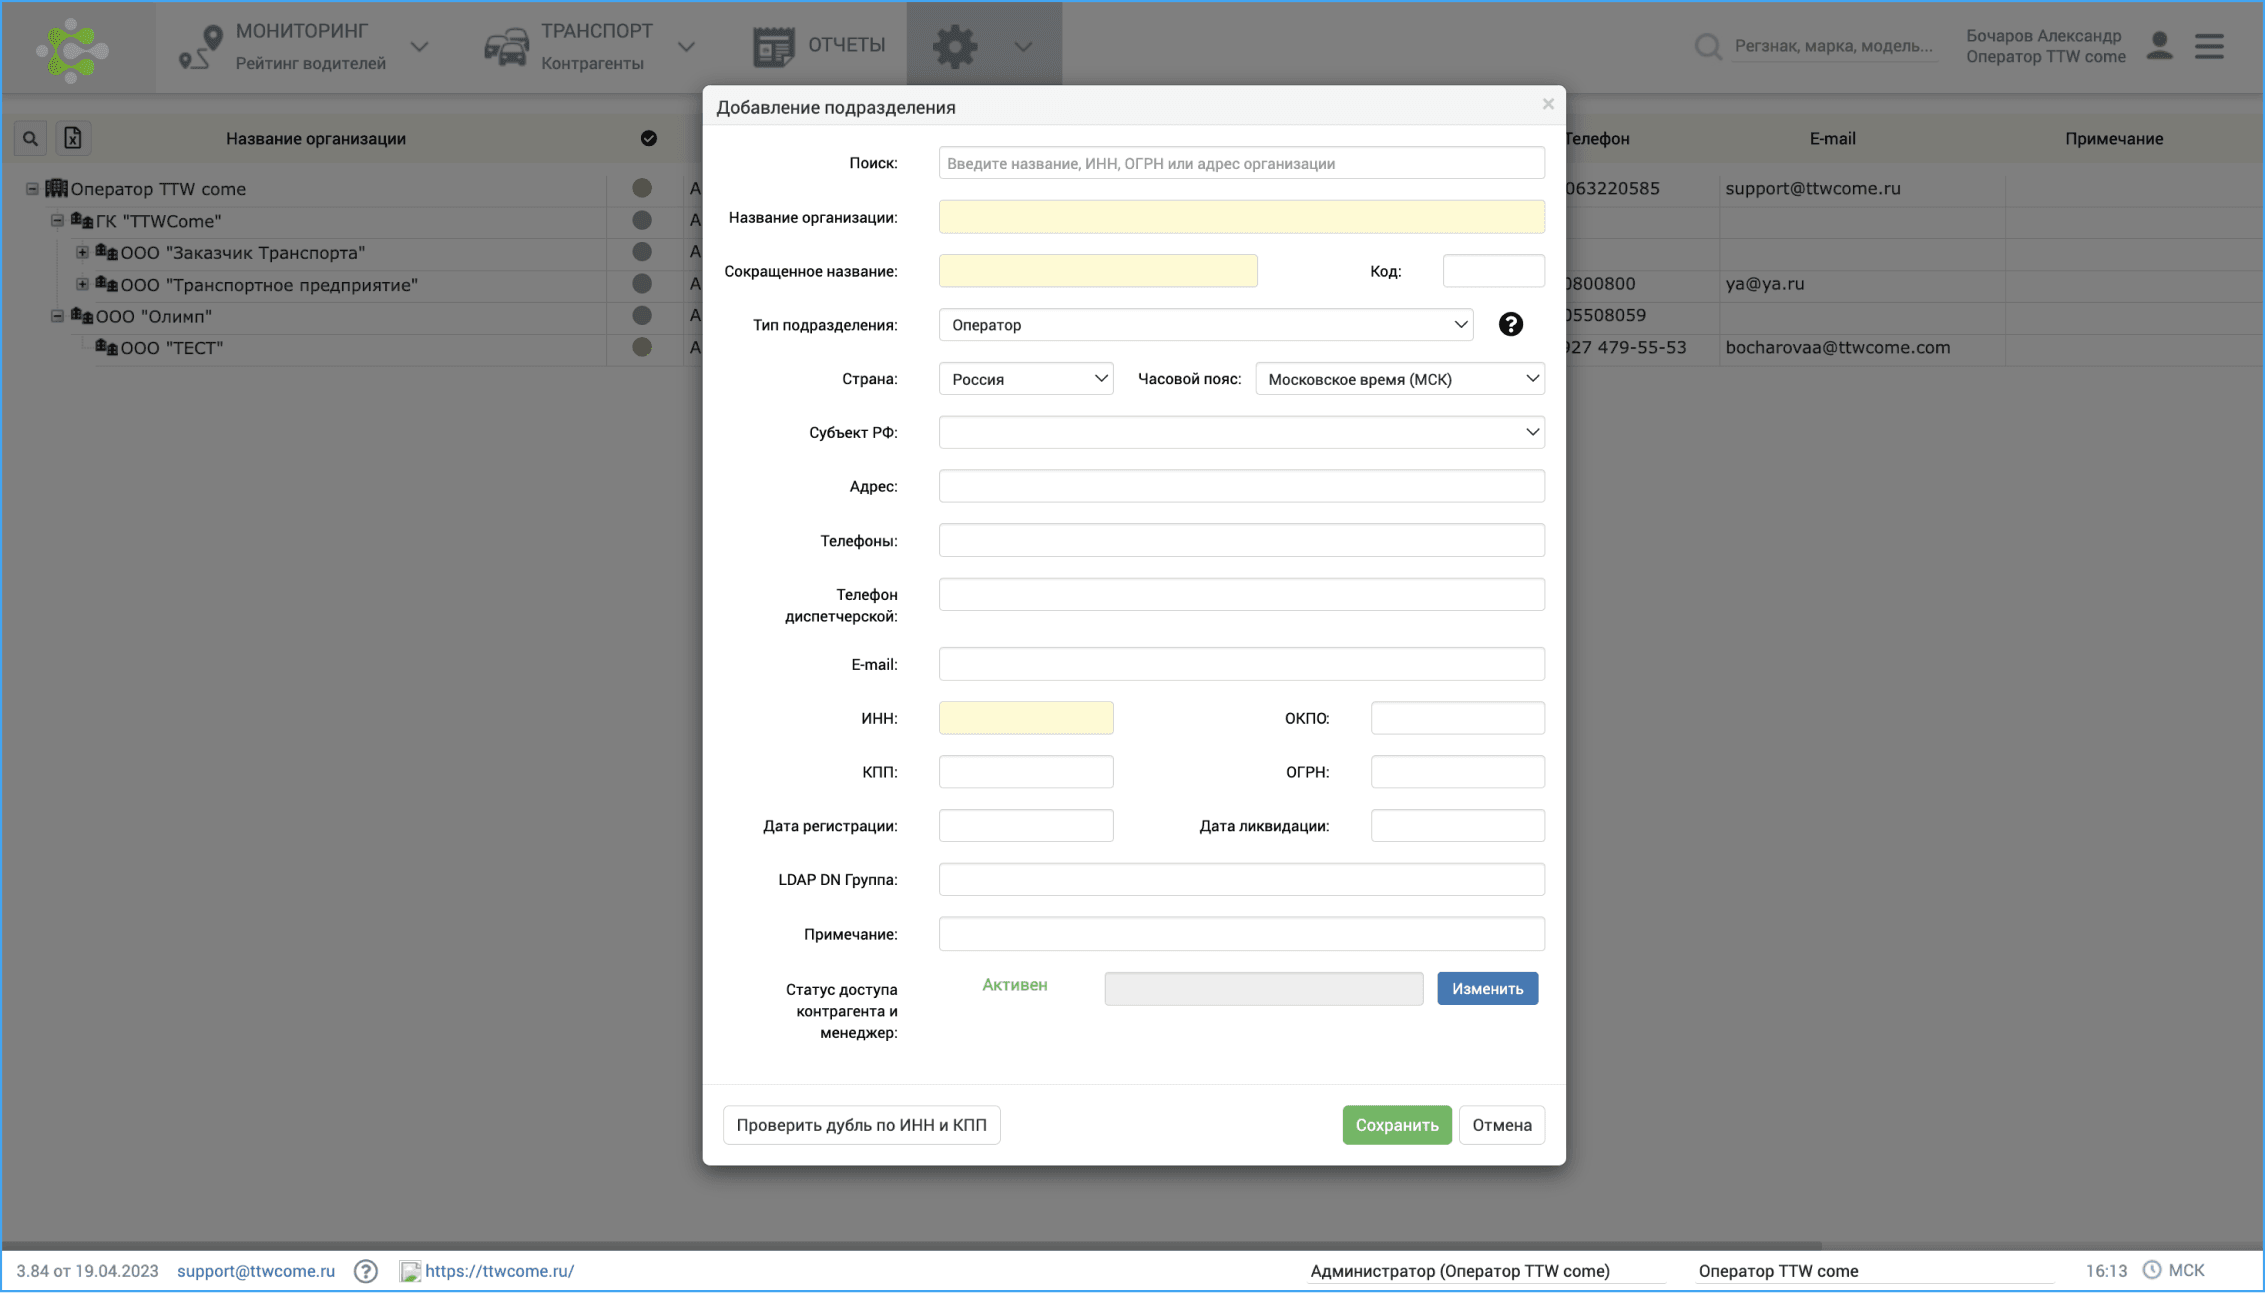
Task: Open the Часовой пояс dropdown
Action: 1399,379
